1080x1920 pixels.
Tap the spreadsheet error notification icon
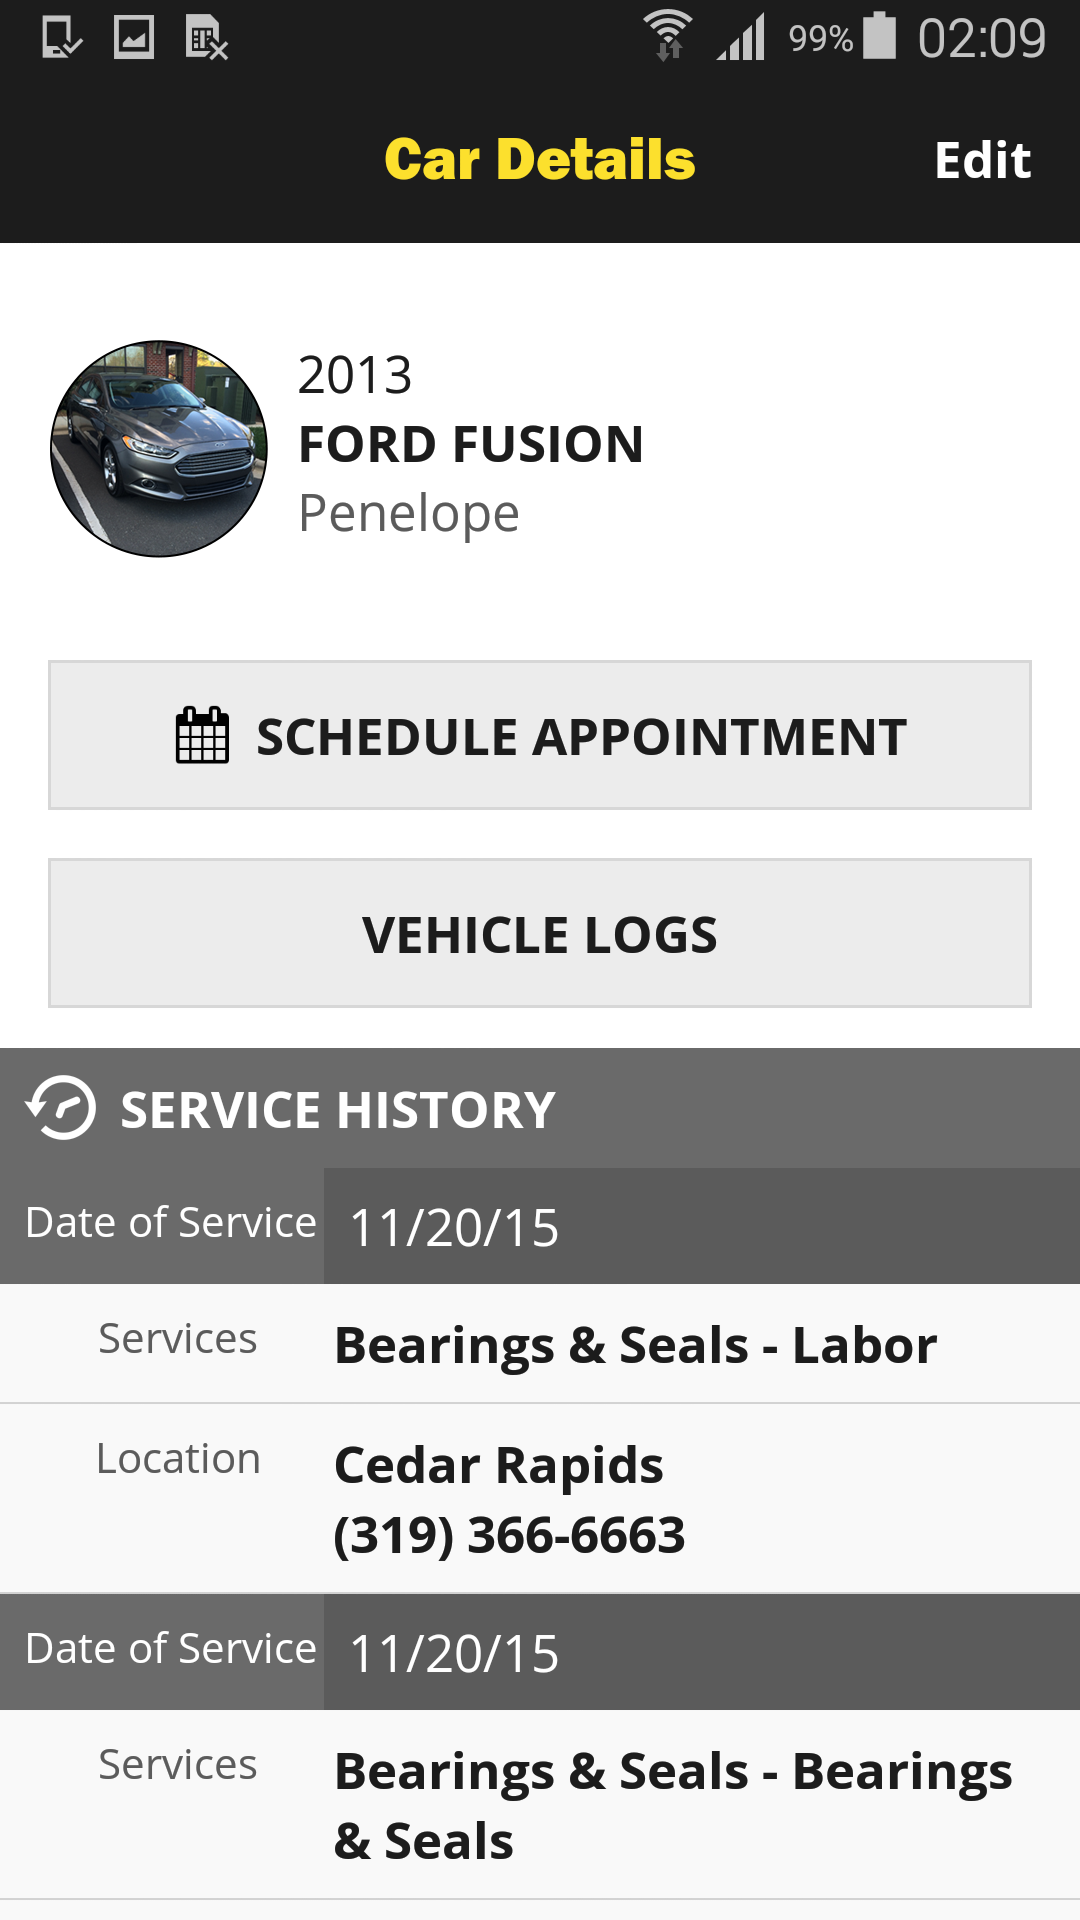[x=207, y=38]
